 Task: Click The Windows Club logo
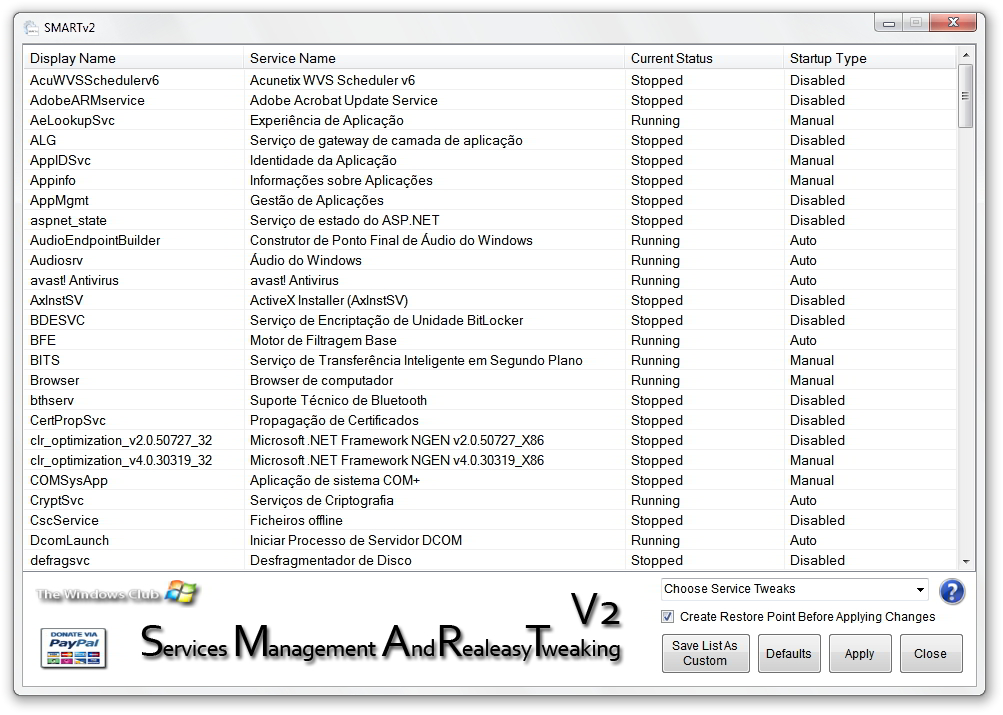coord(116,593)
